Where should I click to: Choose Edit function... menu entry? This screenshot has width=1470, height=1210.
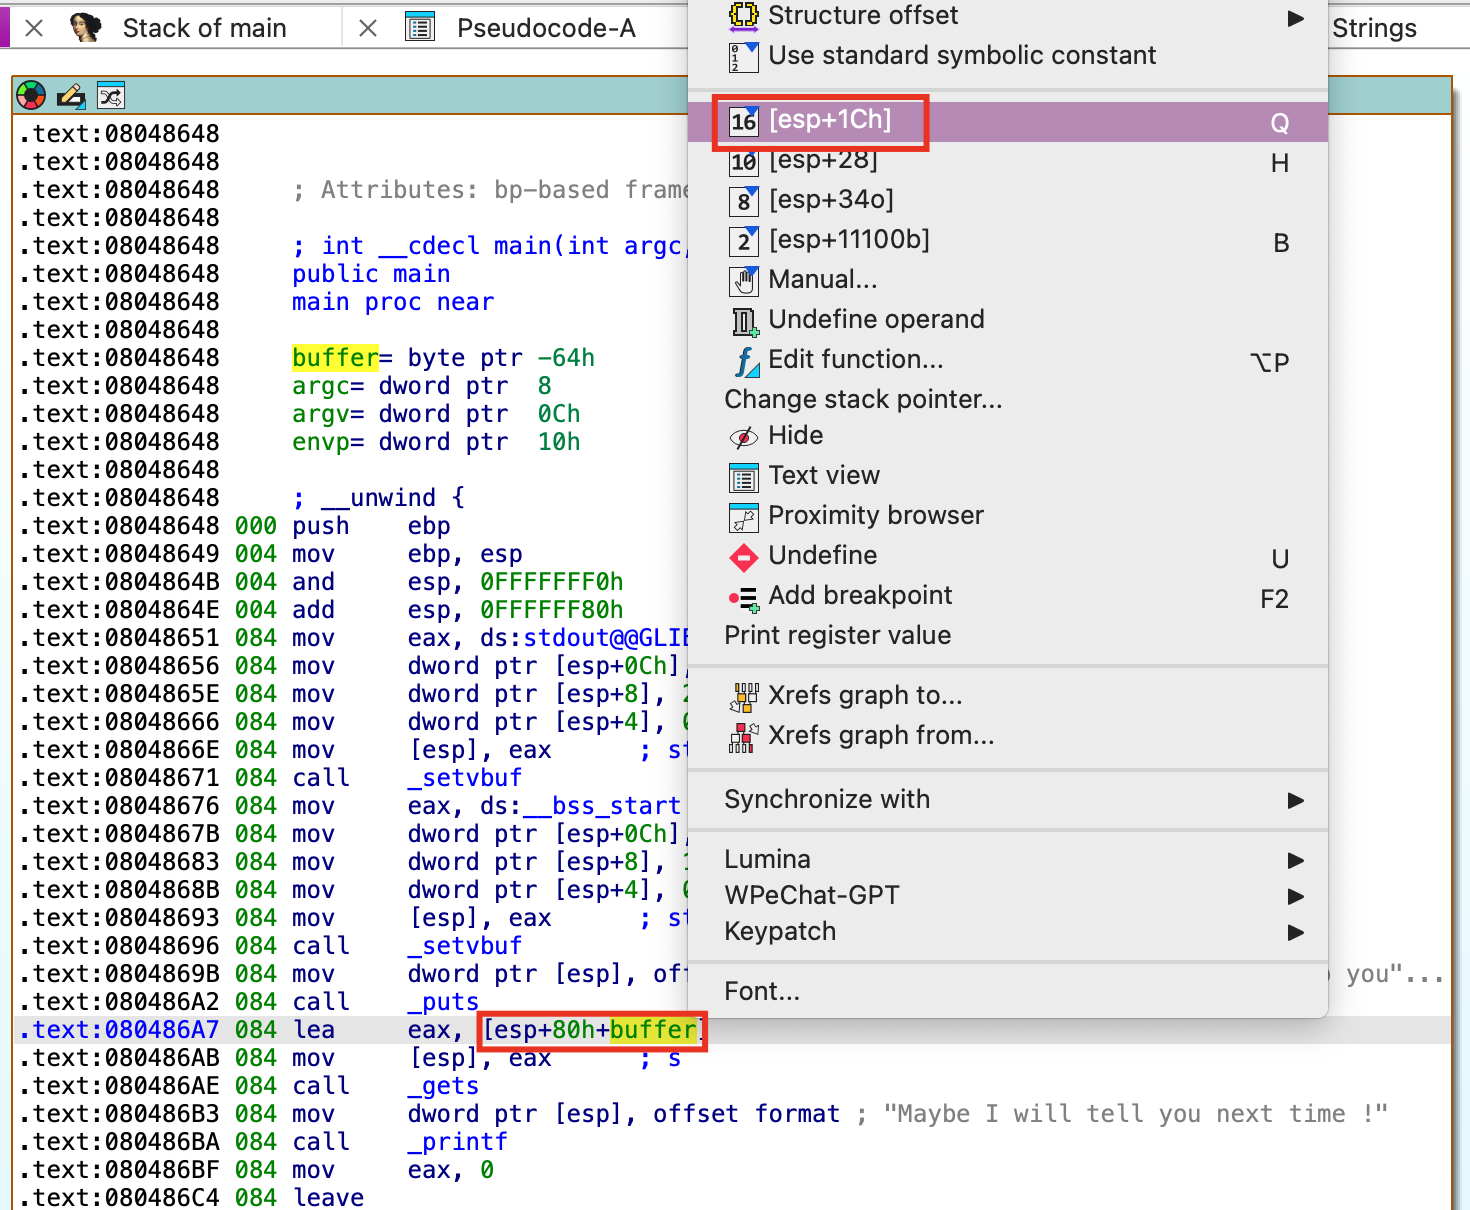click(x=1008, y=360)
